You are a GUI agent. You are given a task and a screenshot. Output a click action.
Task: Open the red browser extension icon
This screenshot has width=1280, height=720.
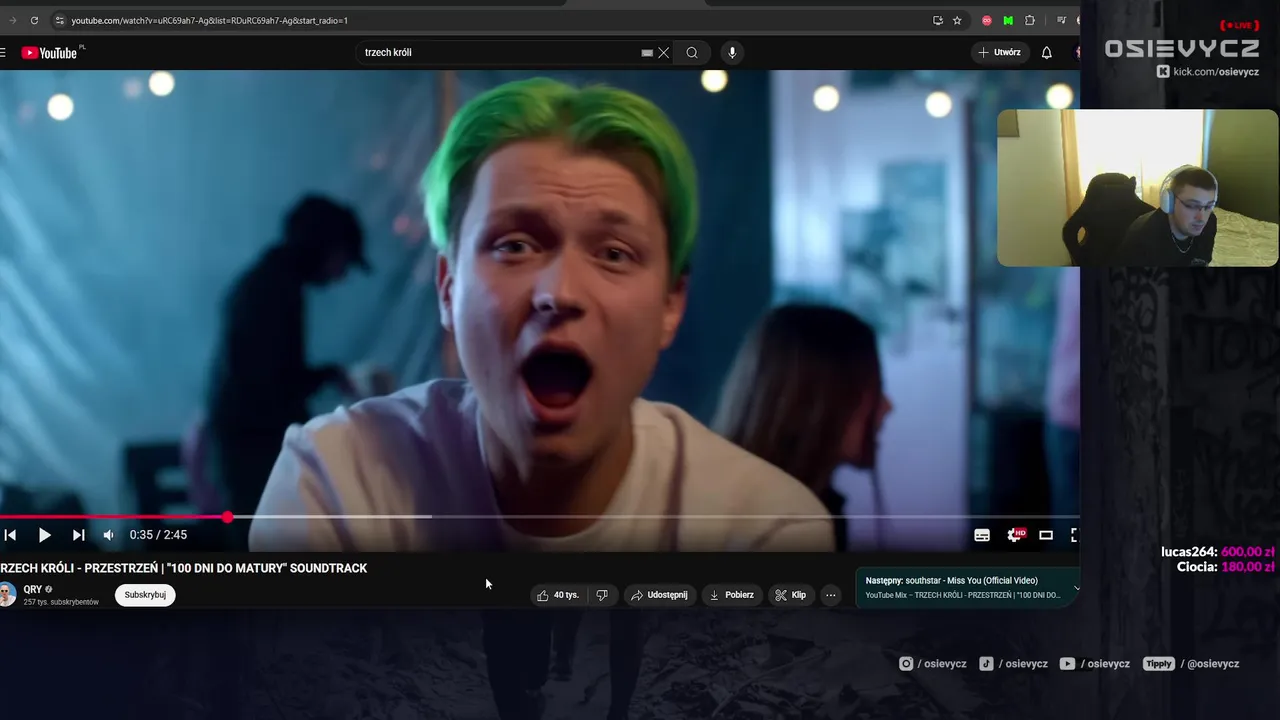click(987, 20)
